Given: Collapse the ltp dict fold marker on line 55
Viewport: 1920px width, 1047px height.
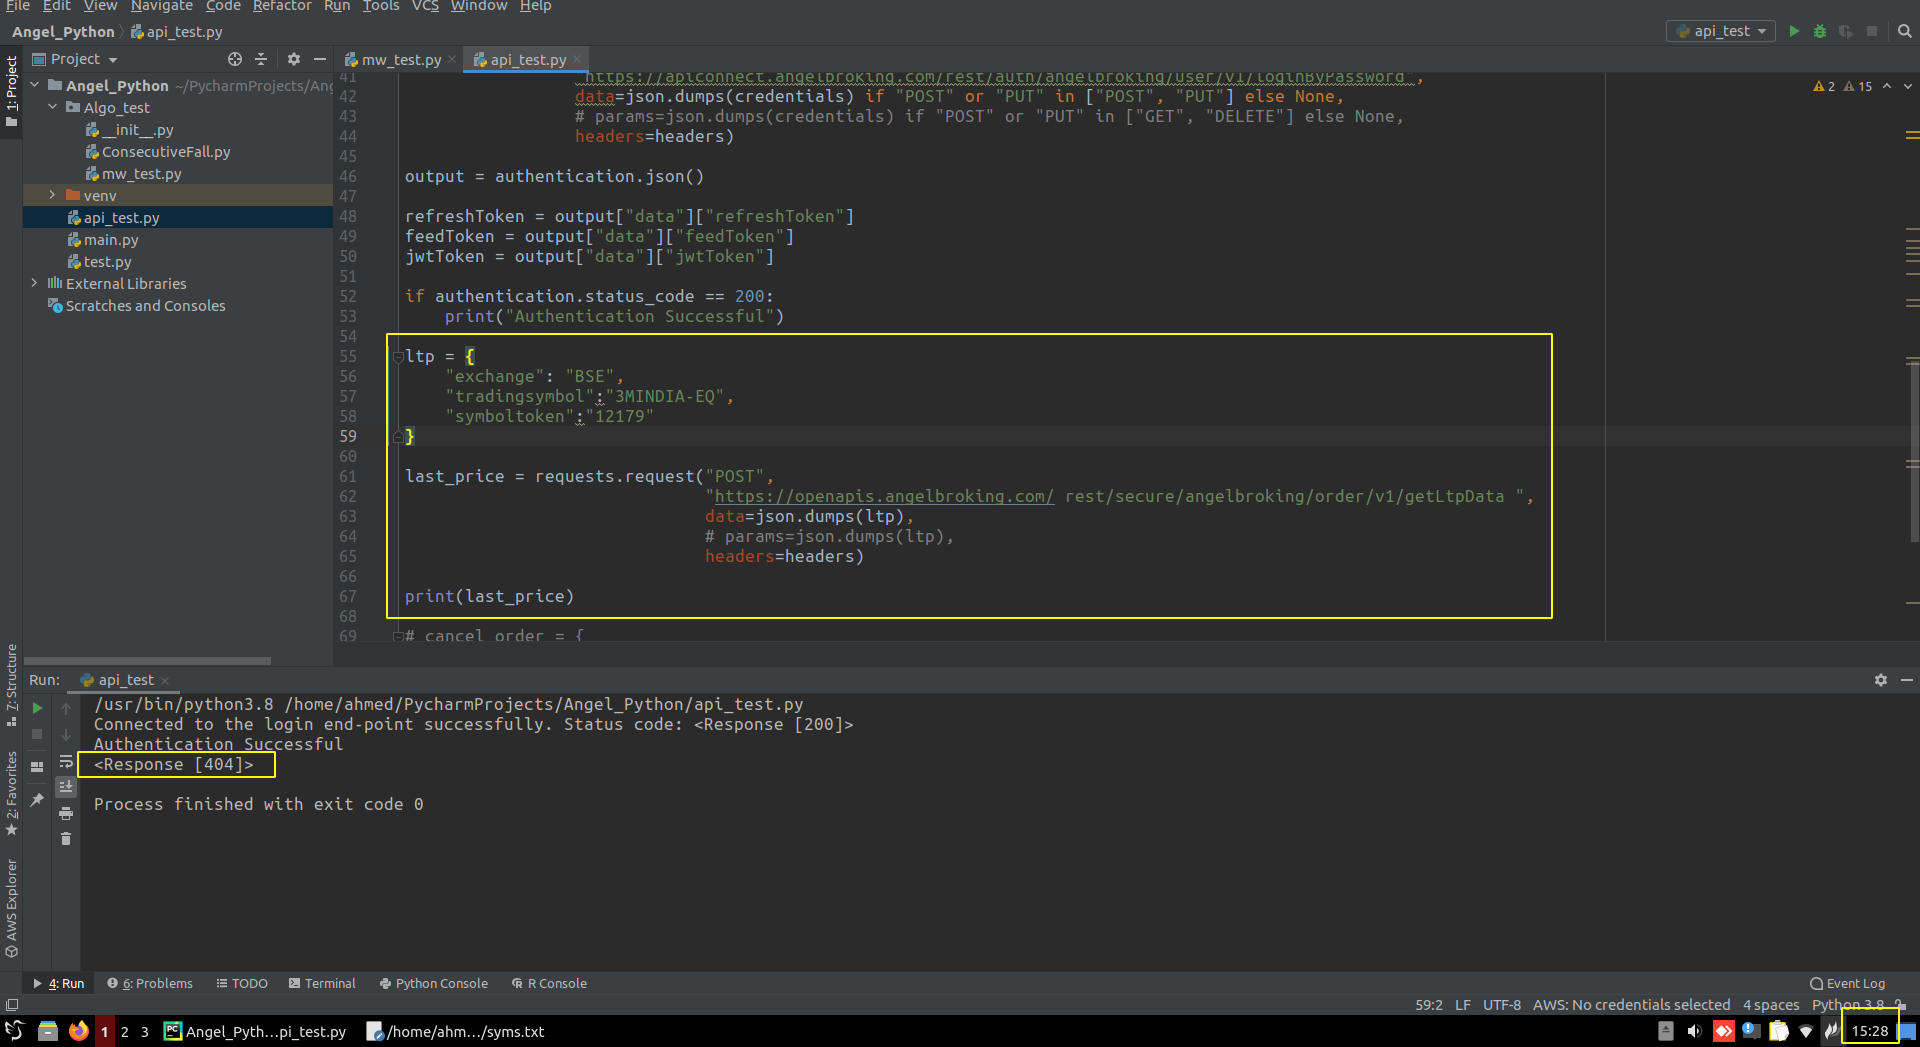Looking at the screenshot, I should click(398, 356).
